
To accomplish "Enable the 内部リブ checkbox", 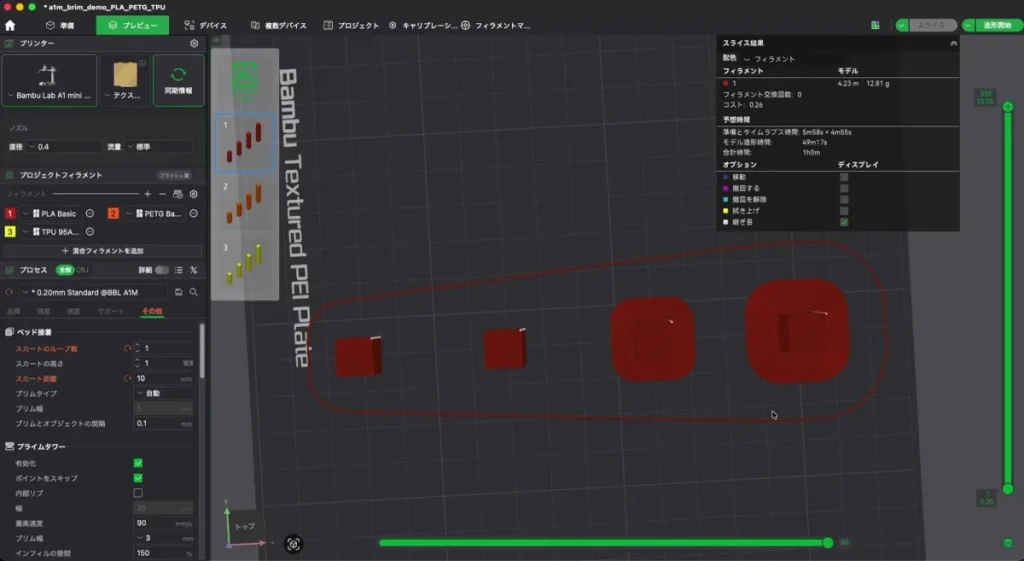I will 138,493.
